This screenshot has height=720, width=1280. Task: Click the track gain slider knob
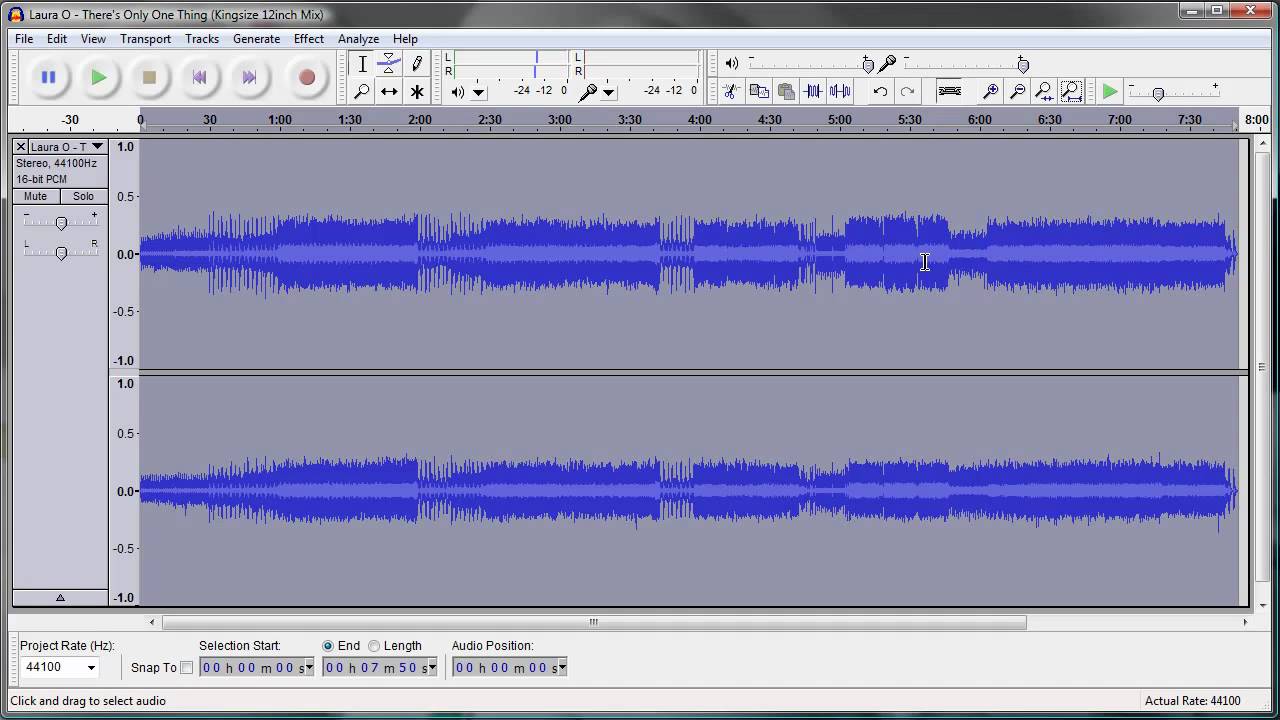(61, 224)
